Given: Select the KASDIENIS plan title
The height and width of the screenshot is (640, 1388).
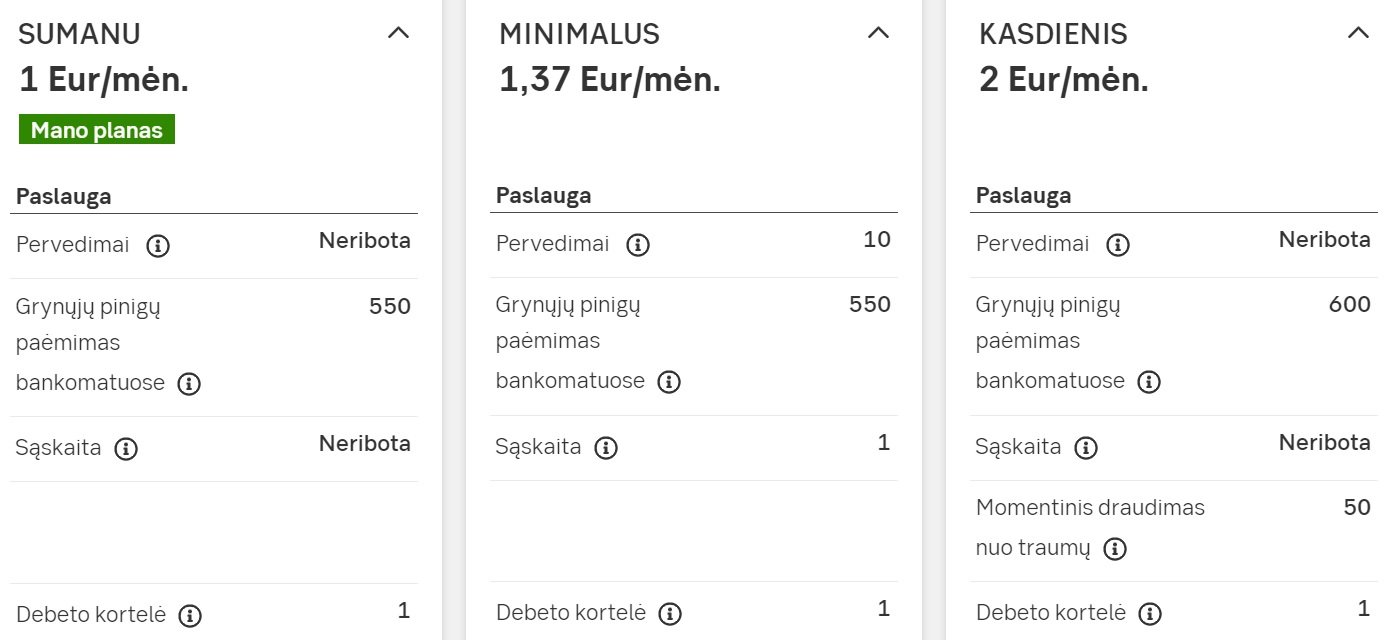Looking at the screenshot, I should click(x=1053, y=34).
